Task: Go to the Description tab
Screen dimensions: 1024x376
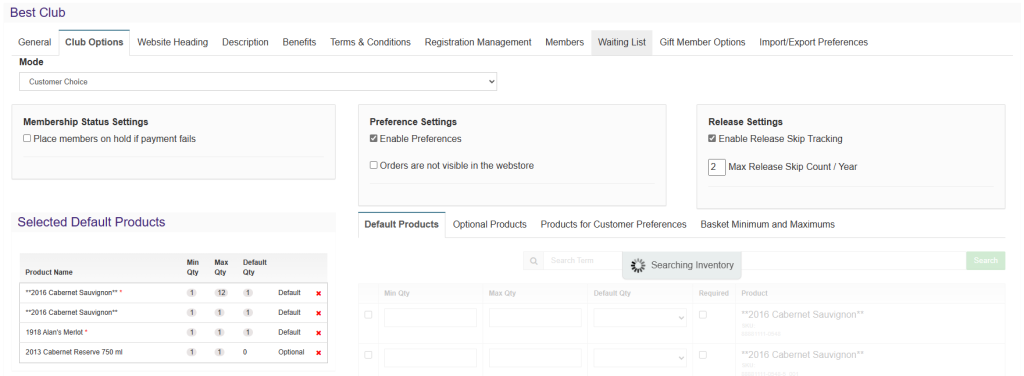Action: [245, 42]
